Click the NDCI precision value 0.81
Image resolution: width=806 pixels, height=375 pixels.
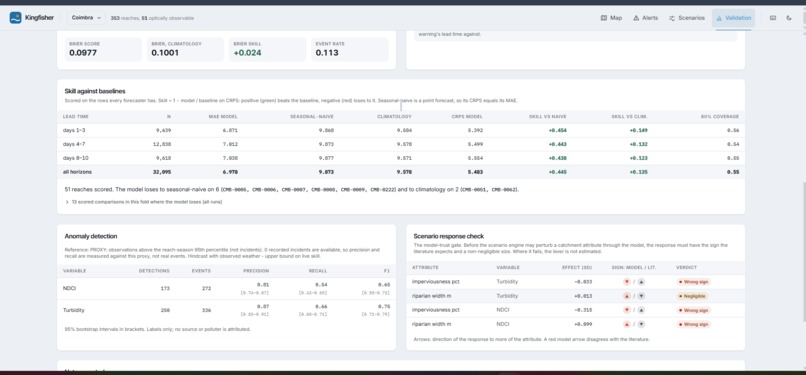click(x=264, y=285)
